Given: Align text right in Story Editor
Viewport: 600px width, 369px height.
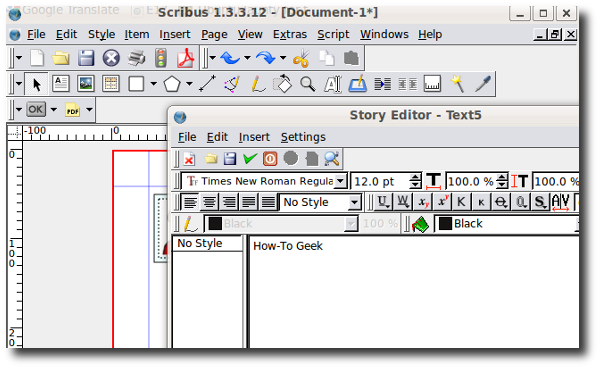Looking at the screenshot, I should pos(229,202).
